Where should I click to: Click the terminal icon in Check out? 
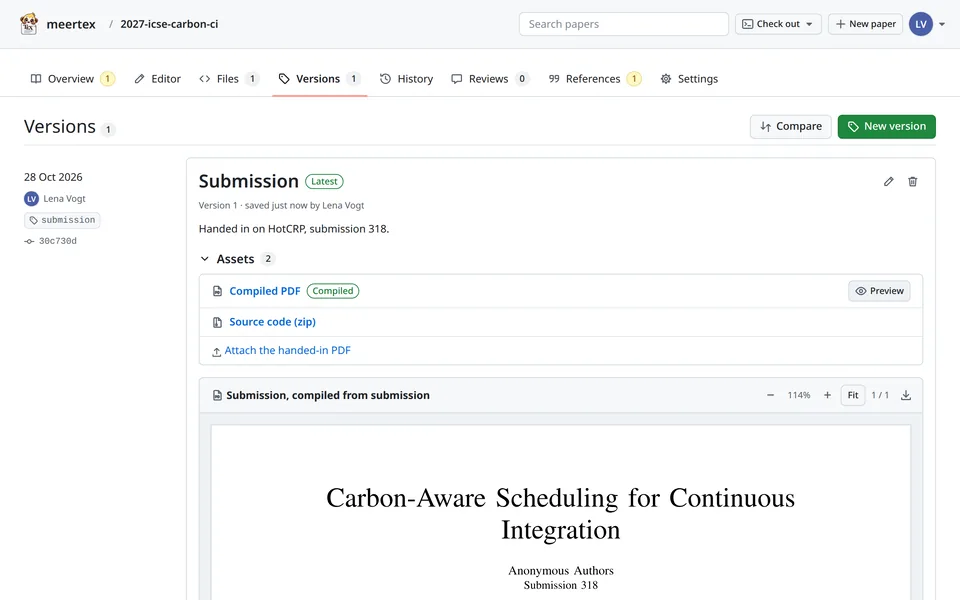[x=747, y=24]
